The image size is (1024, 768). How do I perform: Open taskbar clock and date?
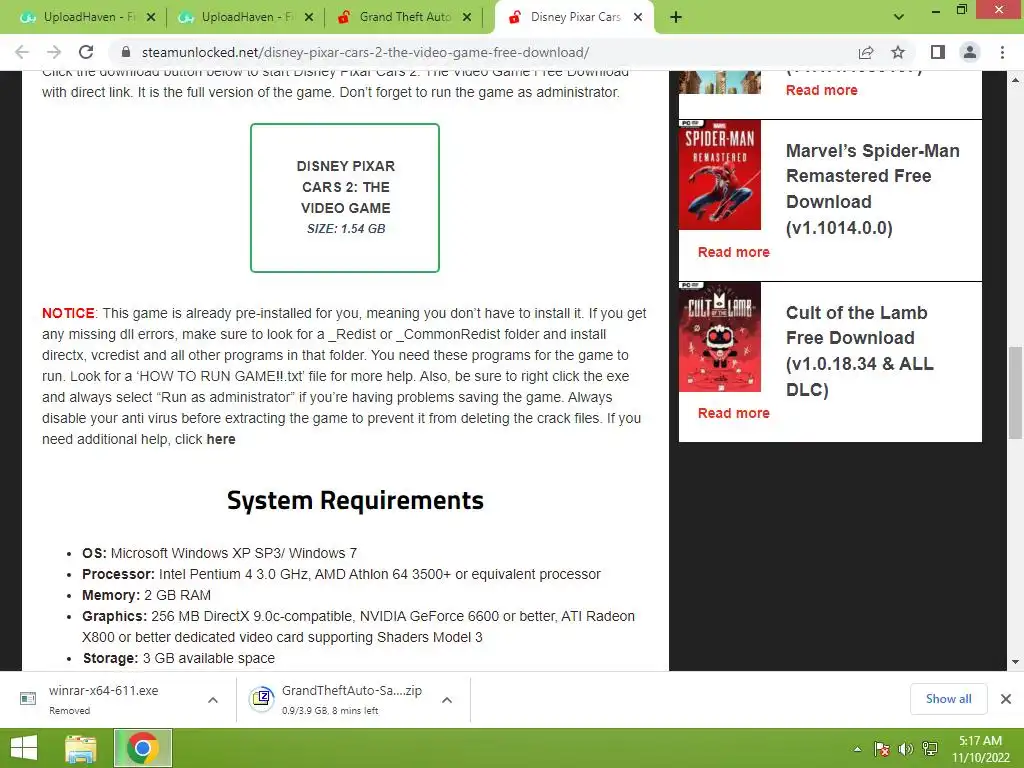pyautogui.click(x=980, y=749)
